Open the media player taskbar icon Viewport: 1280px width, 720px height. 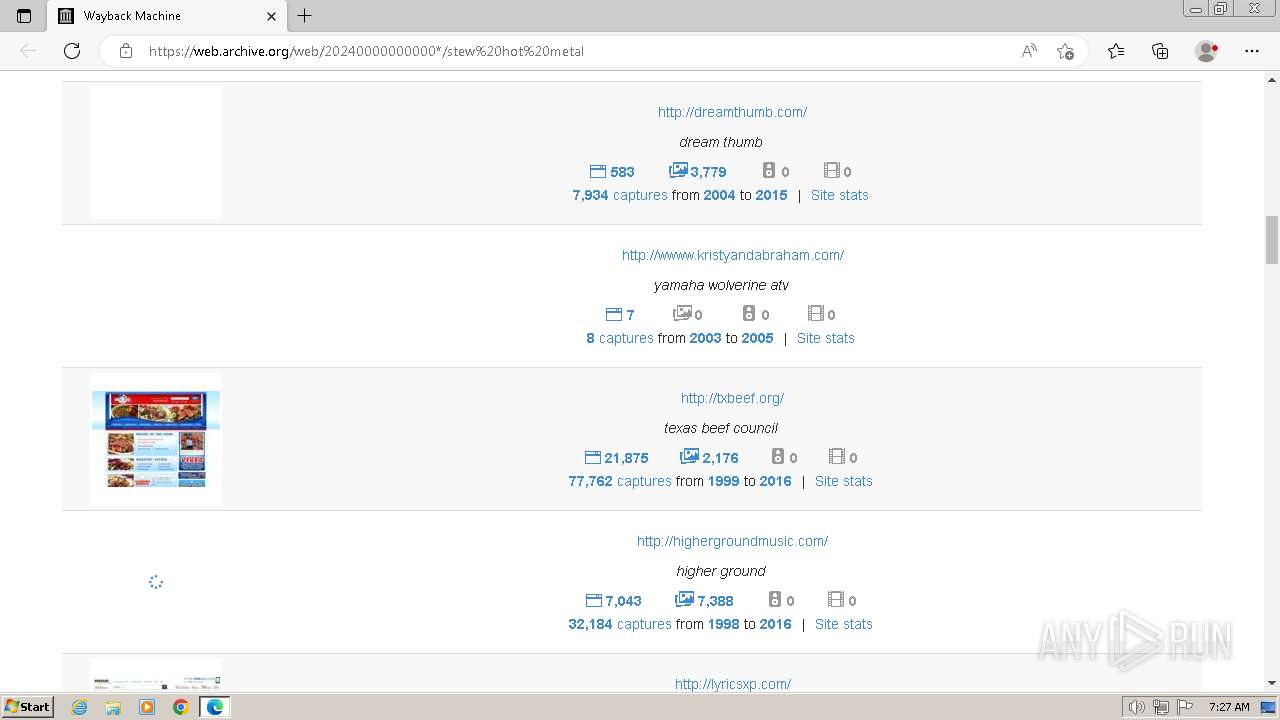(147, 707)
